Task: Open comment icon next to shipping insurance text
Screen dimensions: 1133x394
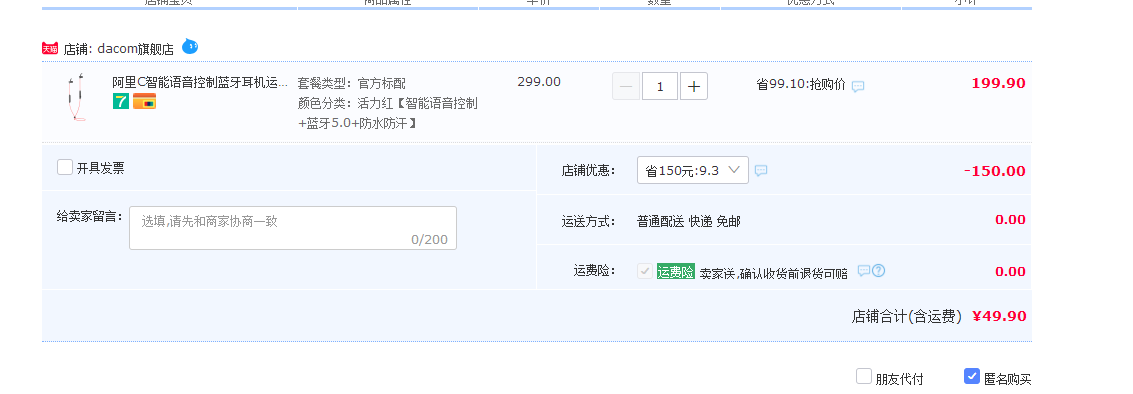Action: point(863,270)
